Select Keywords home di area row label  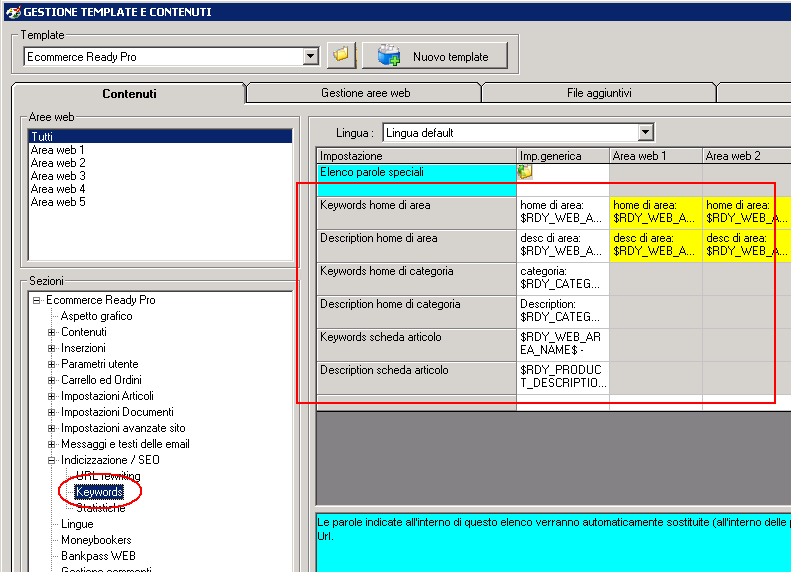tap(417, 213)
